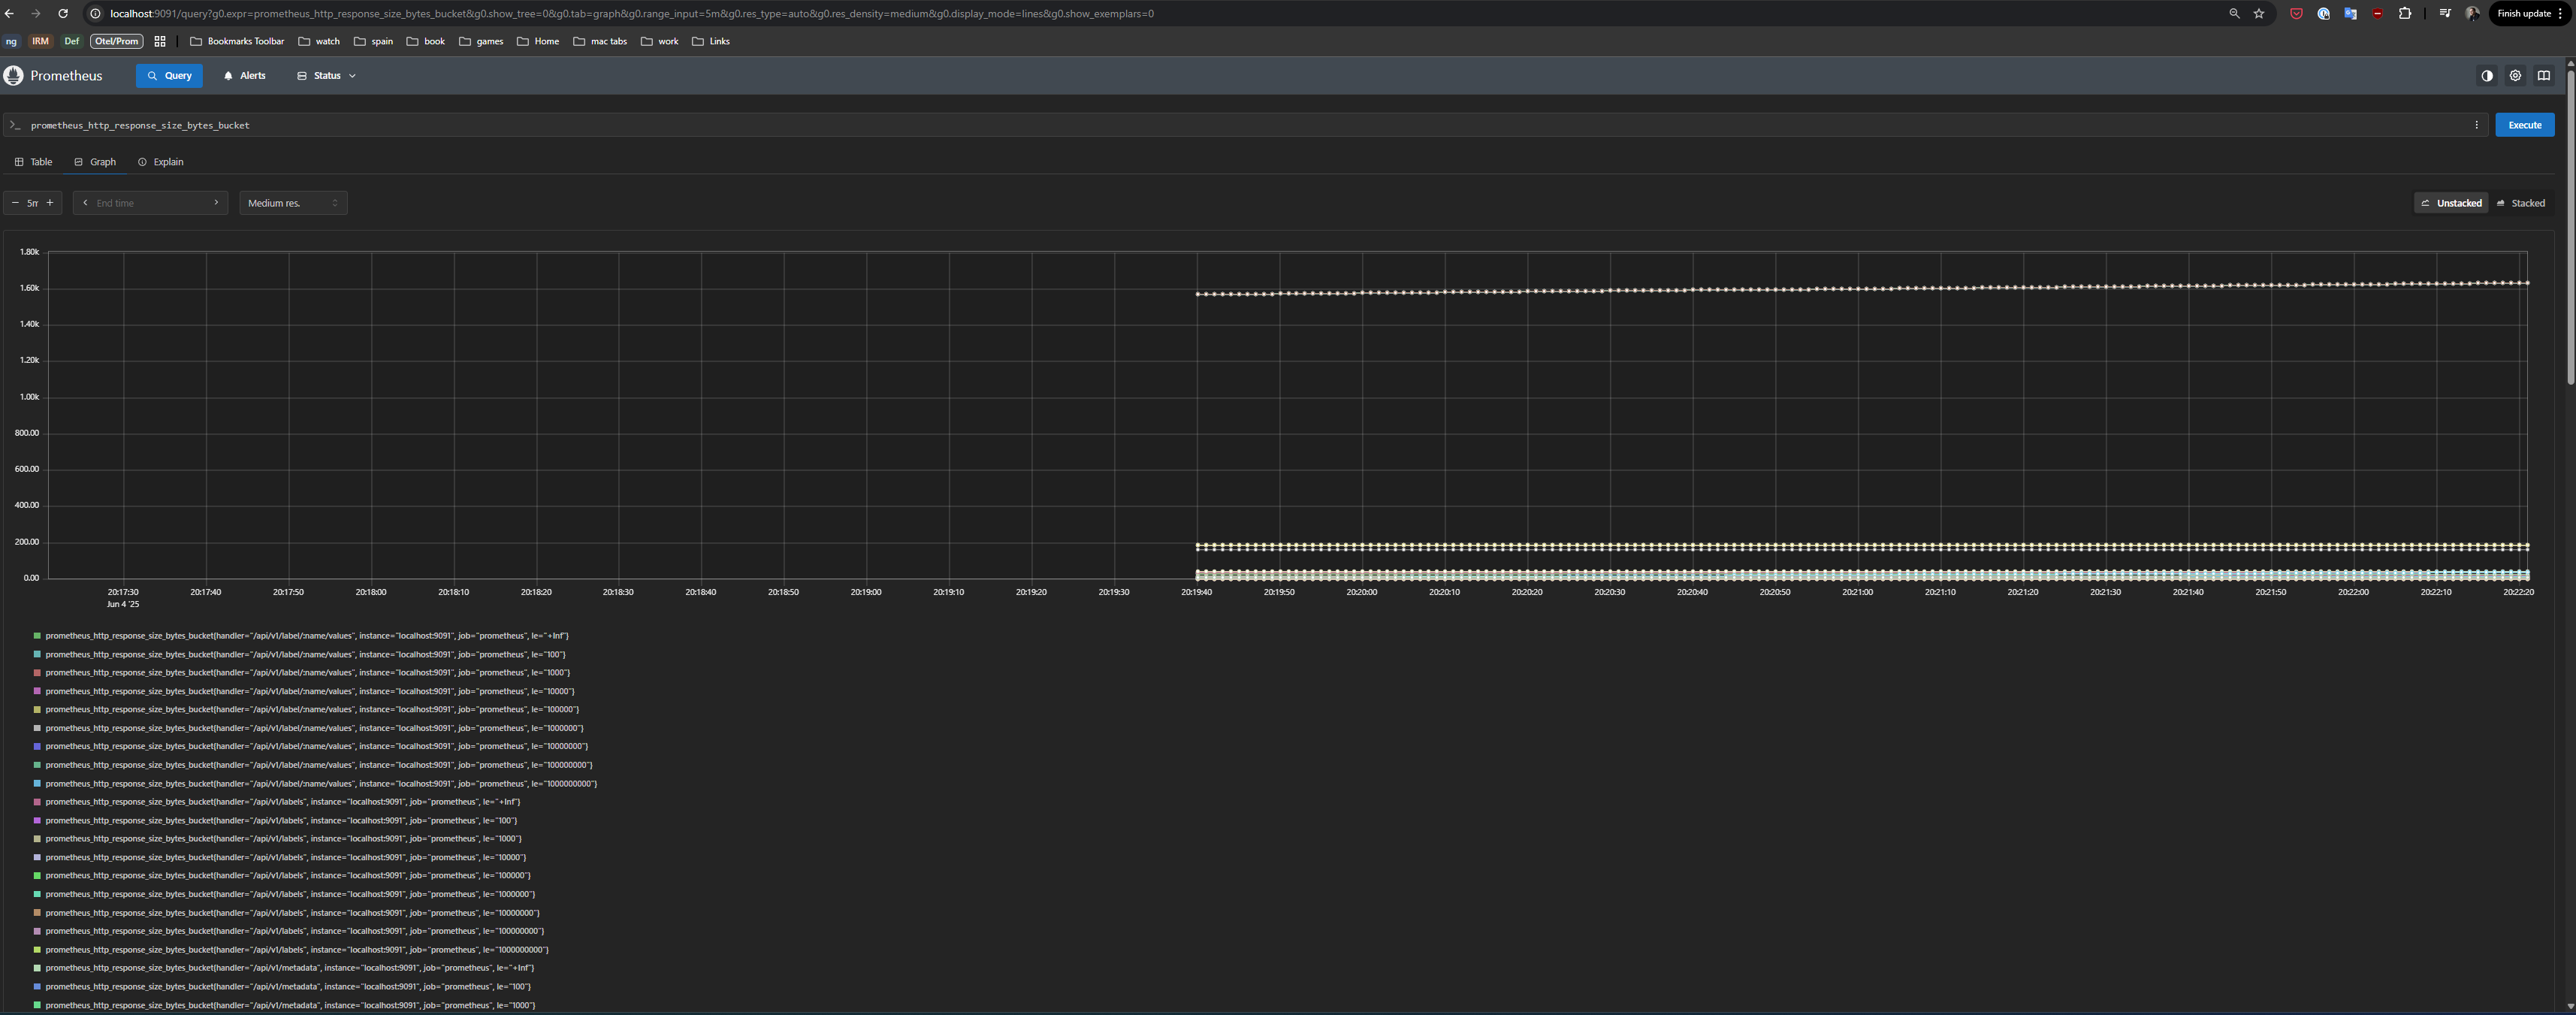This screenshot has width=2576, height=1015.
Task: Go to the Alerts page
Action: 245,76
